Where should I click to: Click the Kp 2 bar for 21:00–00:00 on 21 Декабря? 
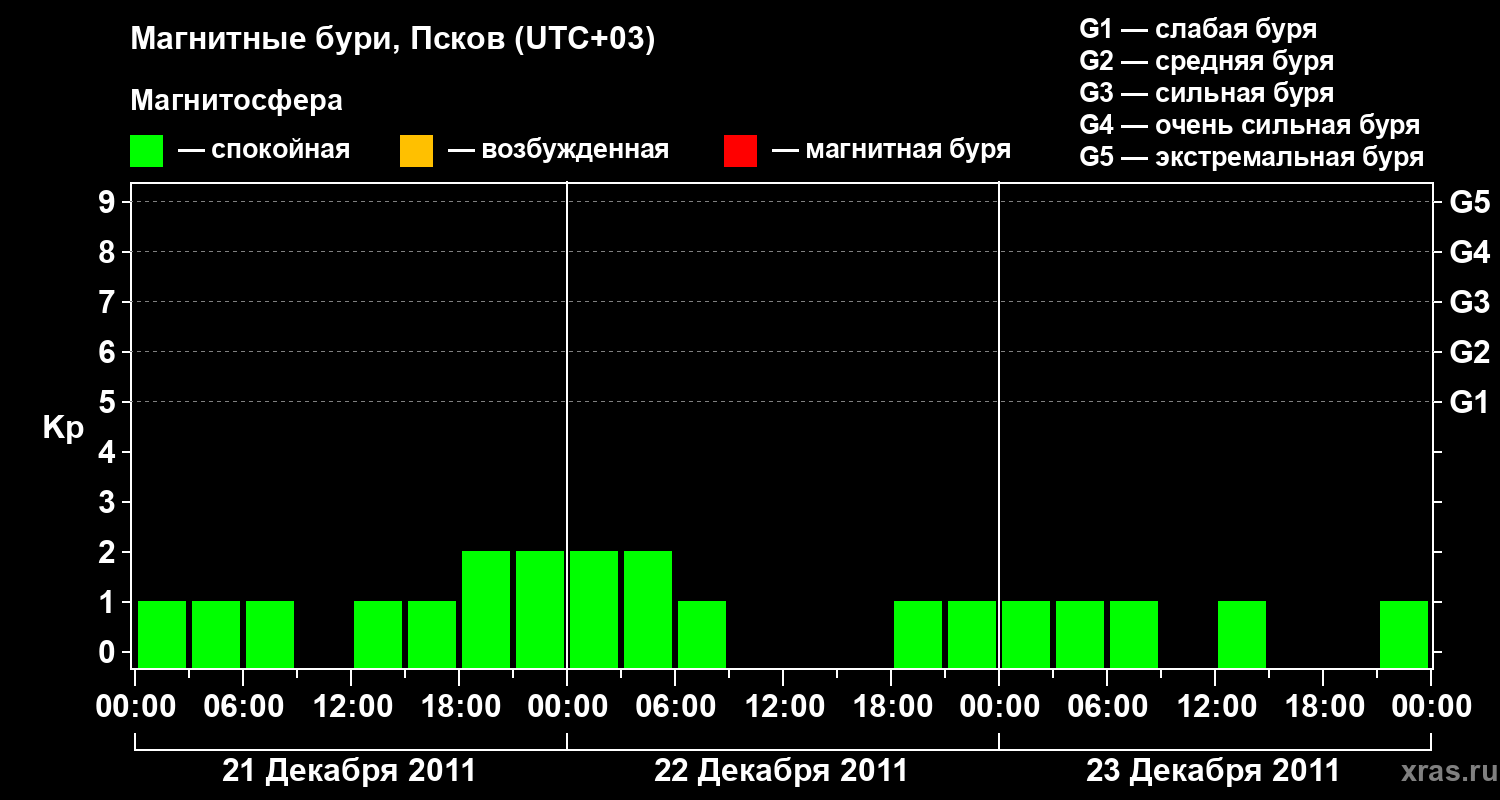540,609
